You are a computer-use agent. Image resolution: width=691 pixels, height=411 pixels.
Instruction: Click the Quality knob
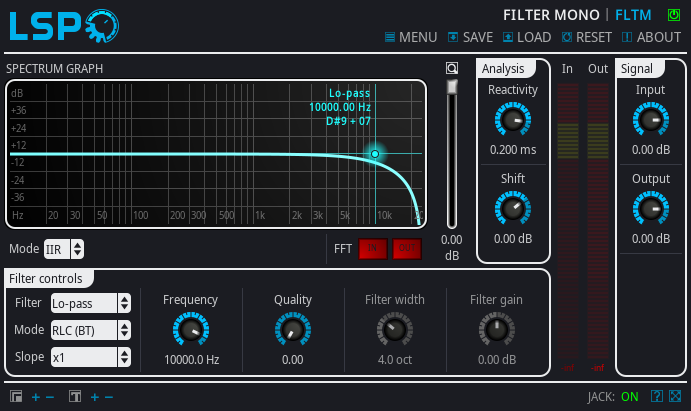293,330
